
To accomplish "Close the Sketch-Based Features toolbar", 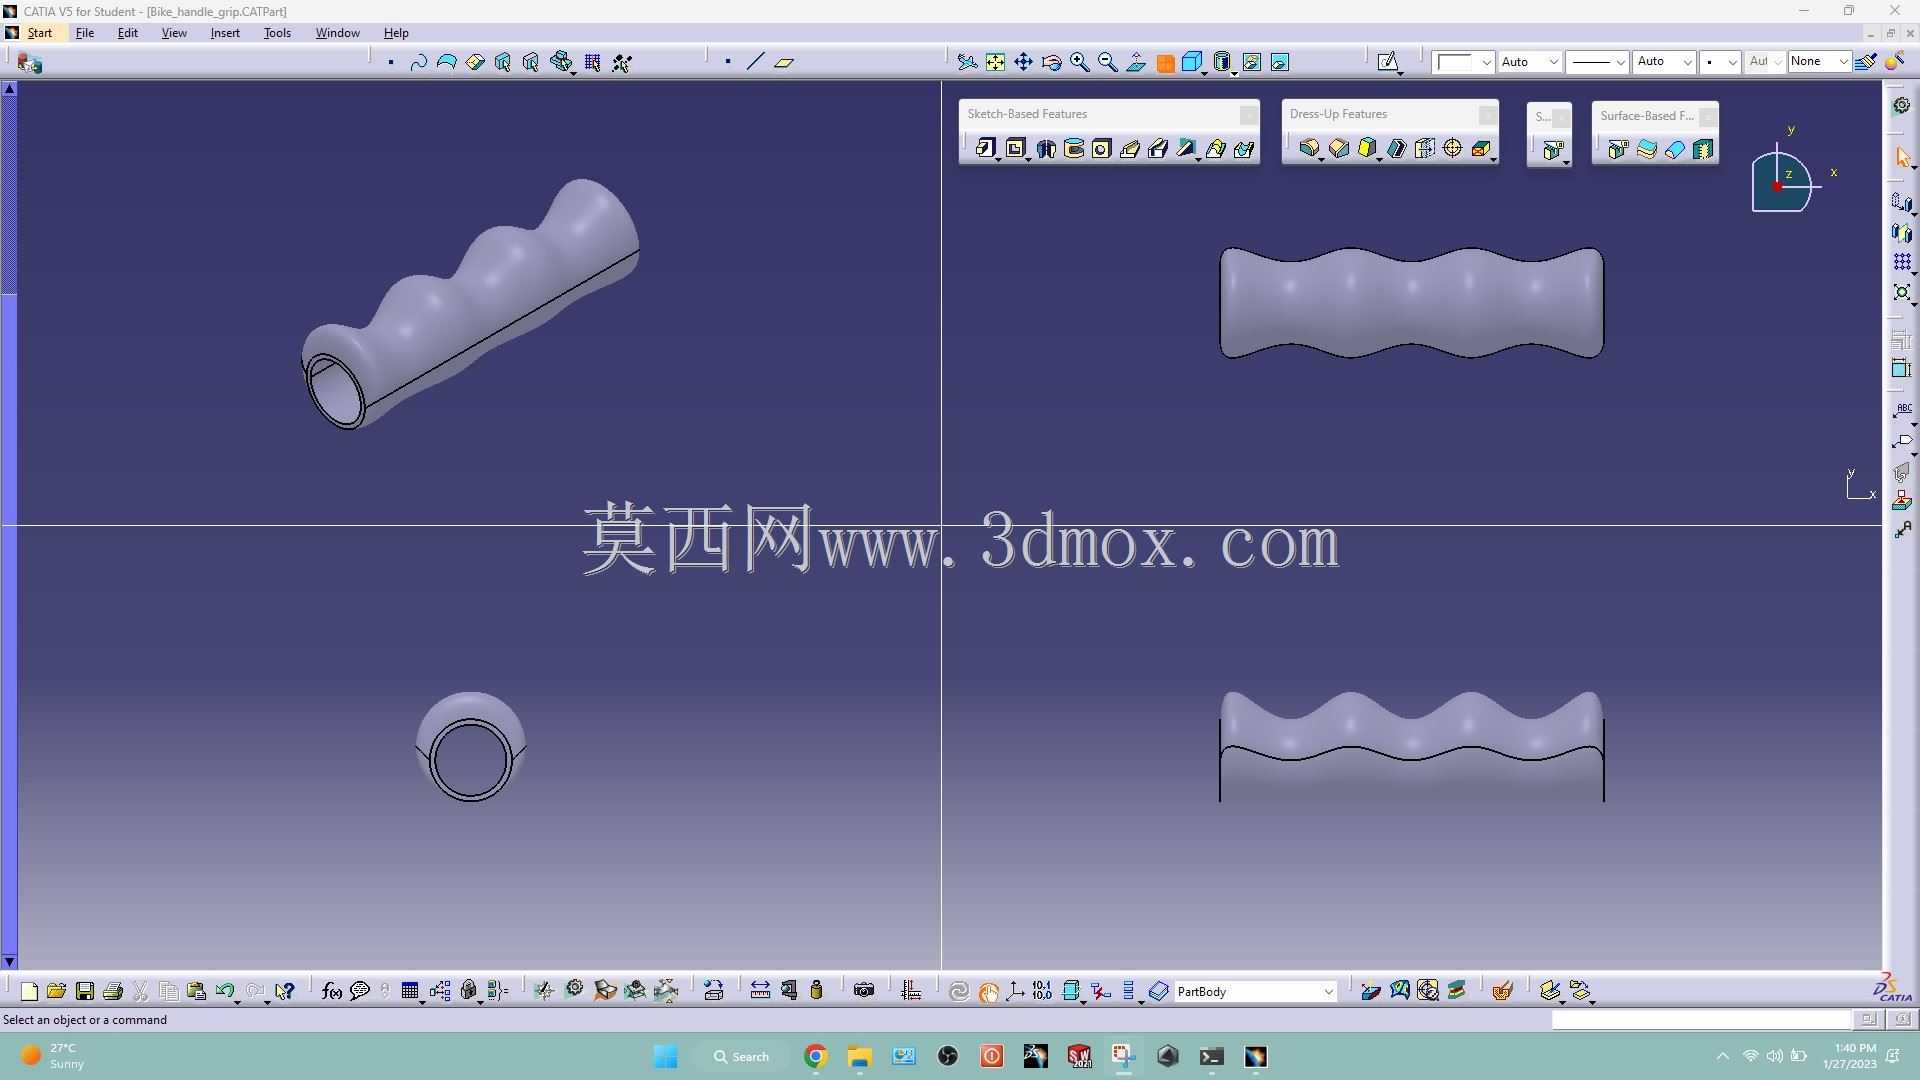I will [x=1248, y=115].
